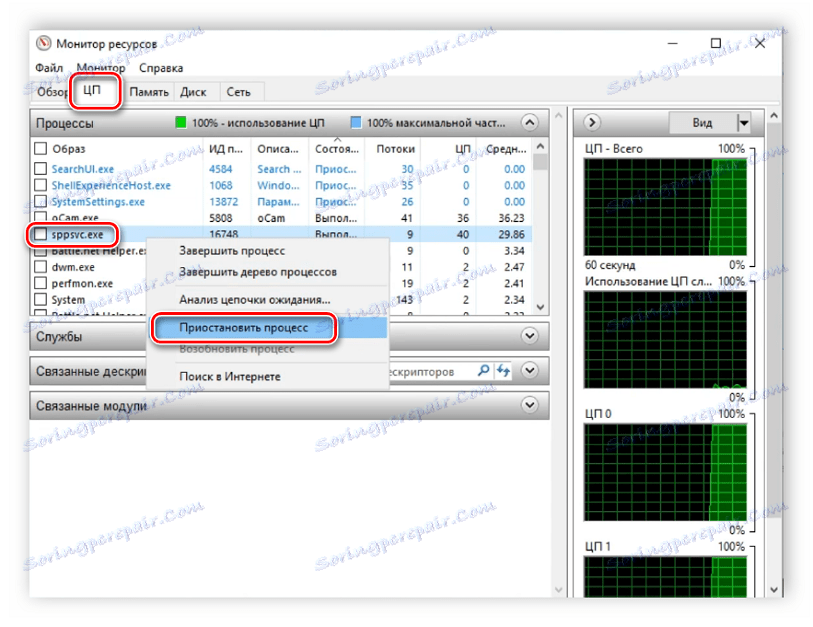Click green CPU usage indicator square
Screen dimensions: 813x627
(180, 123)
